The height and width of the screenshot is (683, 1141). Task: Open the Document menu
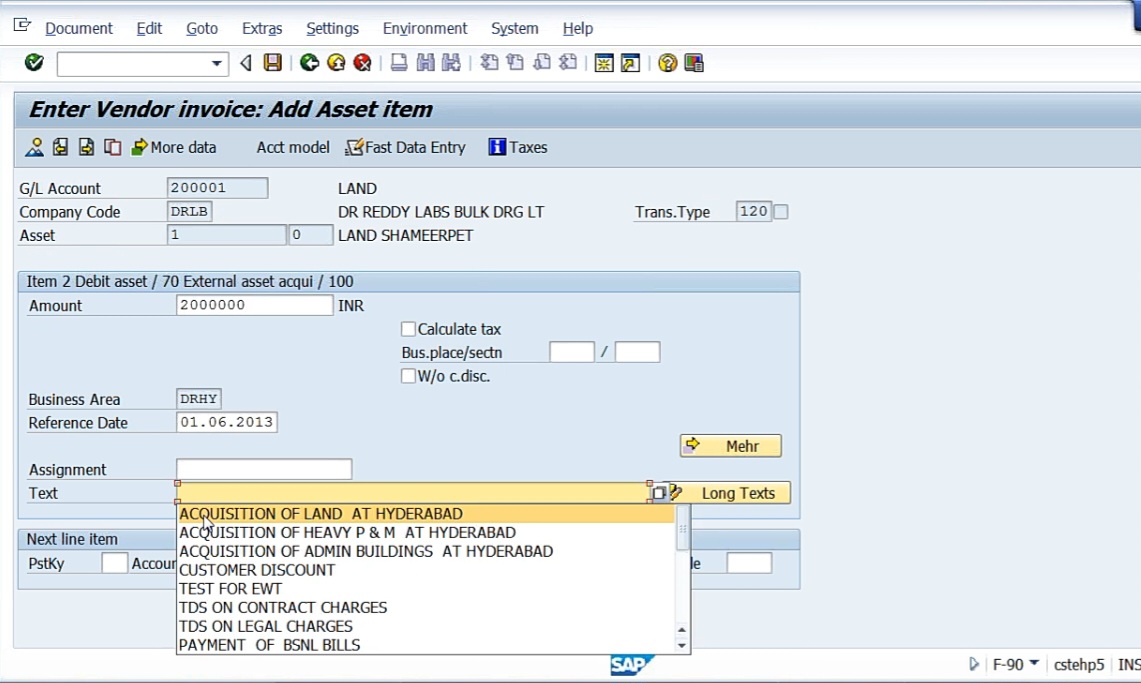click(x=79, y=28)
